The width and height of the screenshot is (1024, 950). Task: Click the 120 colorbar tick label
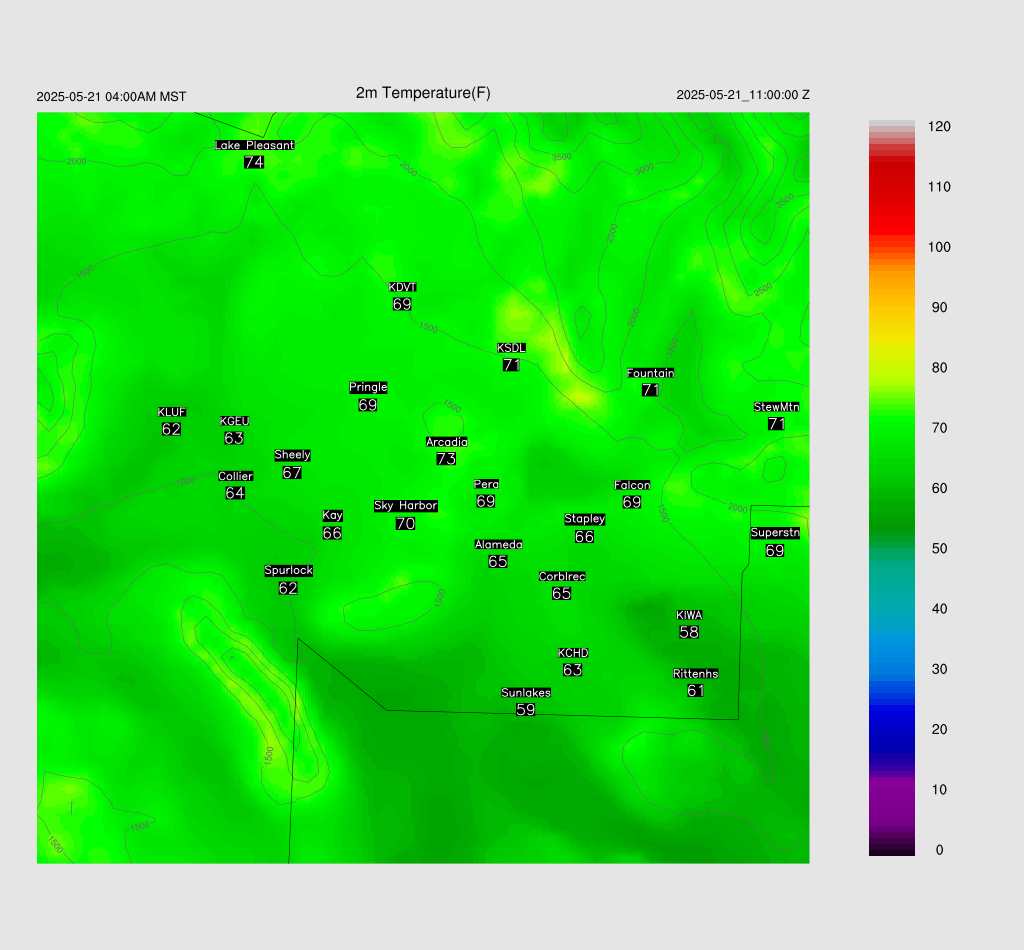[939, 127]
